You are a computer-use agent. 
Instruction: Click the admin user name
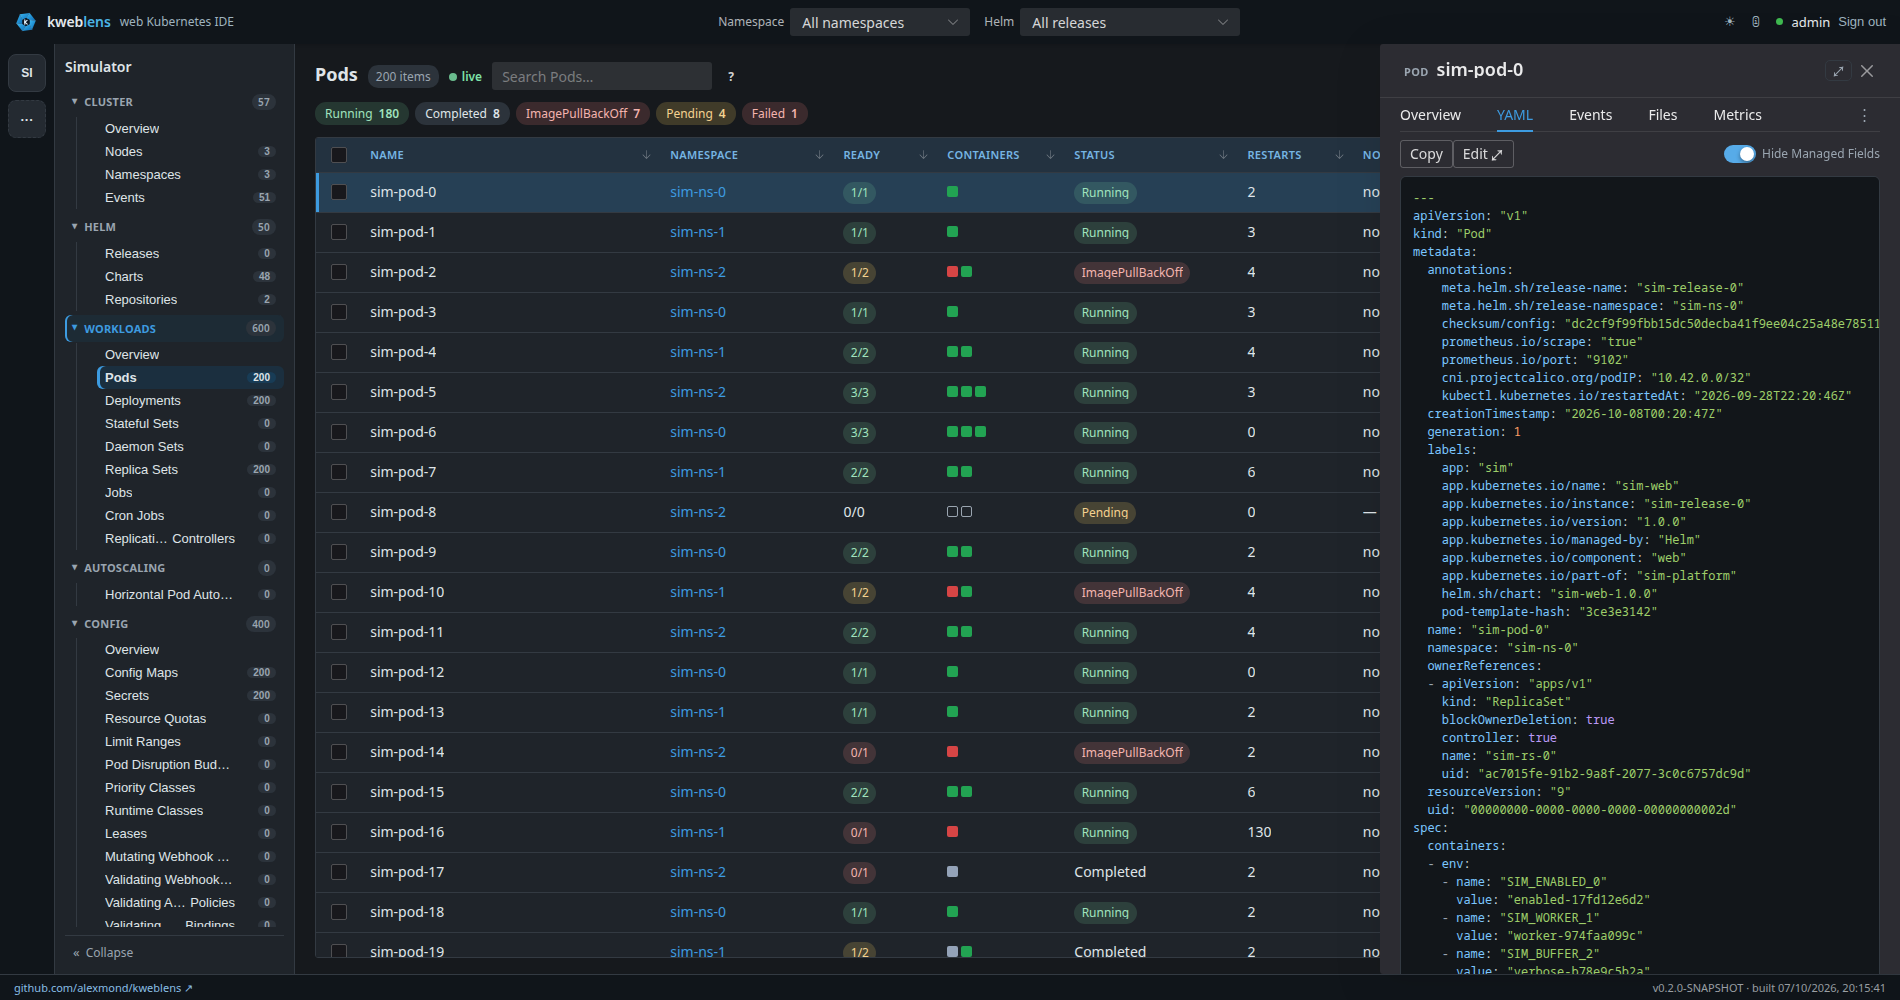tap(1810, 22)
